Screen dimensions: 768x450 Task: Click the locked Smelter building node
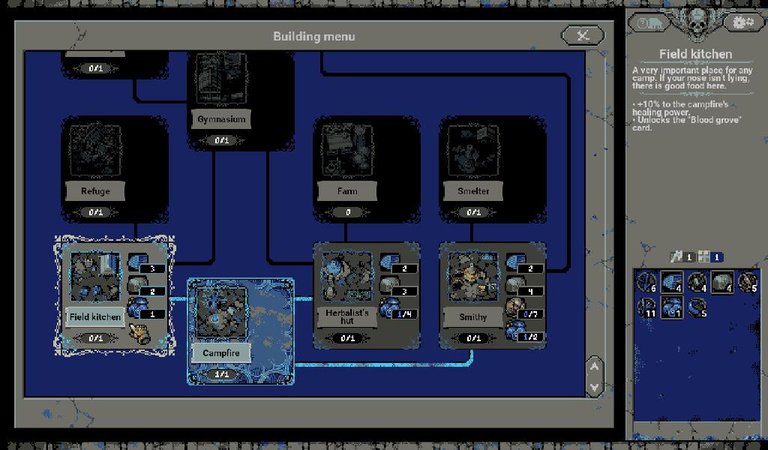tap(474, 165)
